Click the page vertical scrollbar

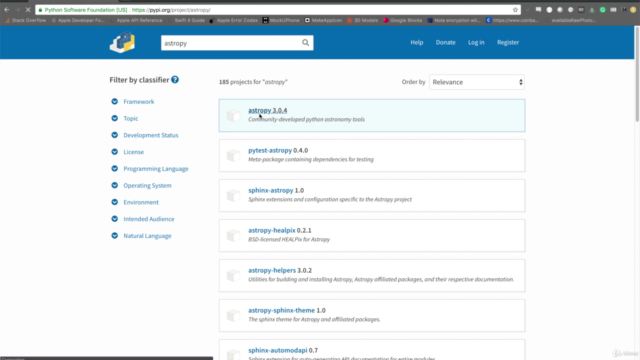[x=637, y=73]
